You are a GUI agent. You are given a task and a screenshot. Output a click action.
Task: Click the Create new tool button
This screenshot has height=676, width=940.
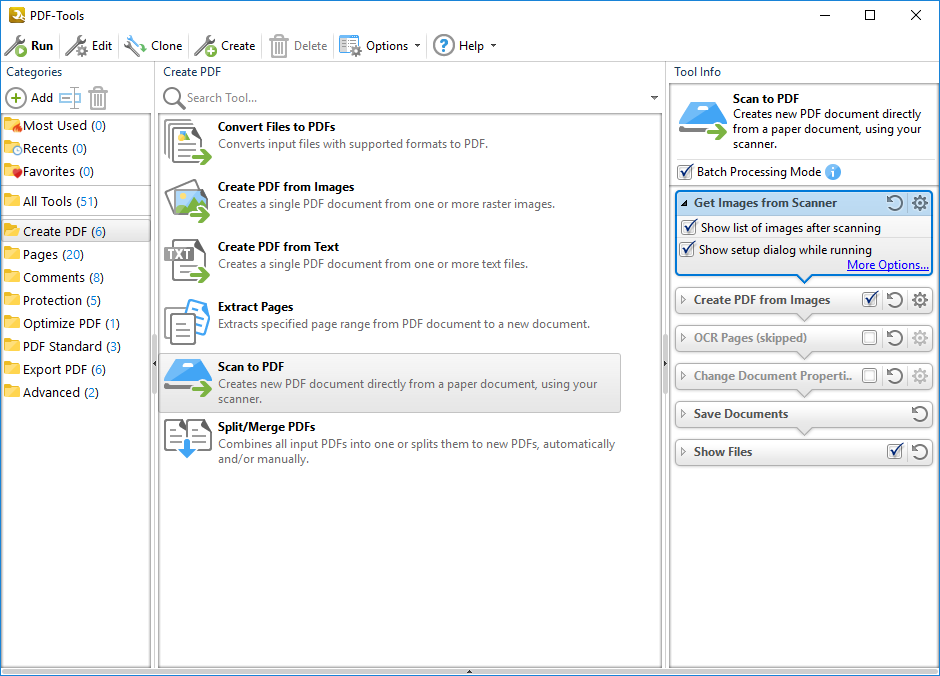(225, 46)
